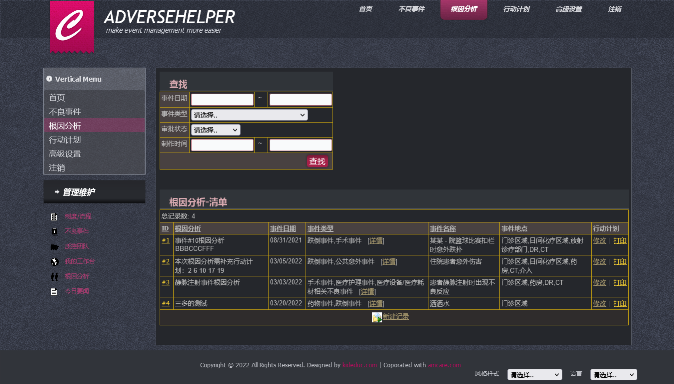The height and width of the screenshot is (384, 674).
Task: Click the folder icon in the maintenance list
Action: click(54, 246)
